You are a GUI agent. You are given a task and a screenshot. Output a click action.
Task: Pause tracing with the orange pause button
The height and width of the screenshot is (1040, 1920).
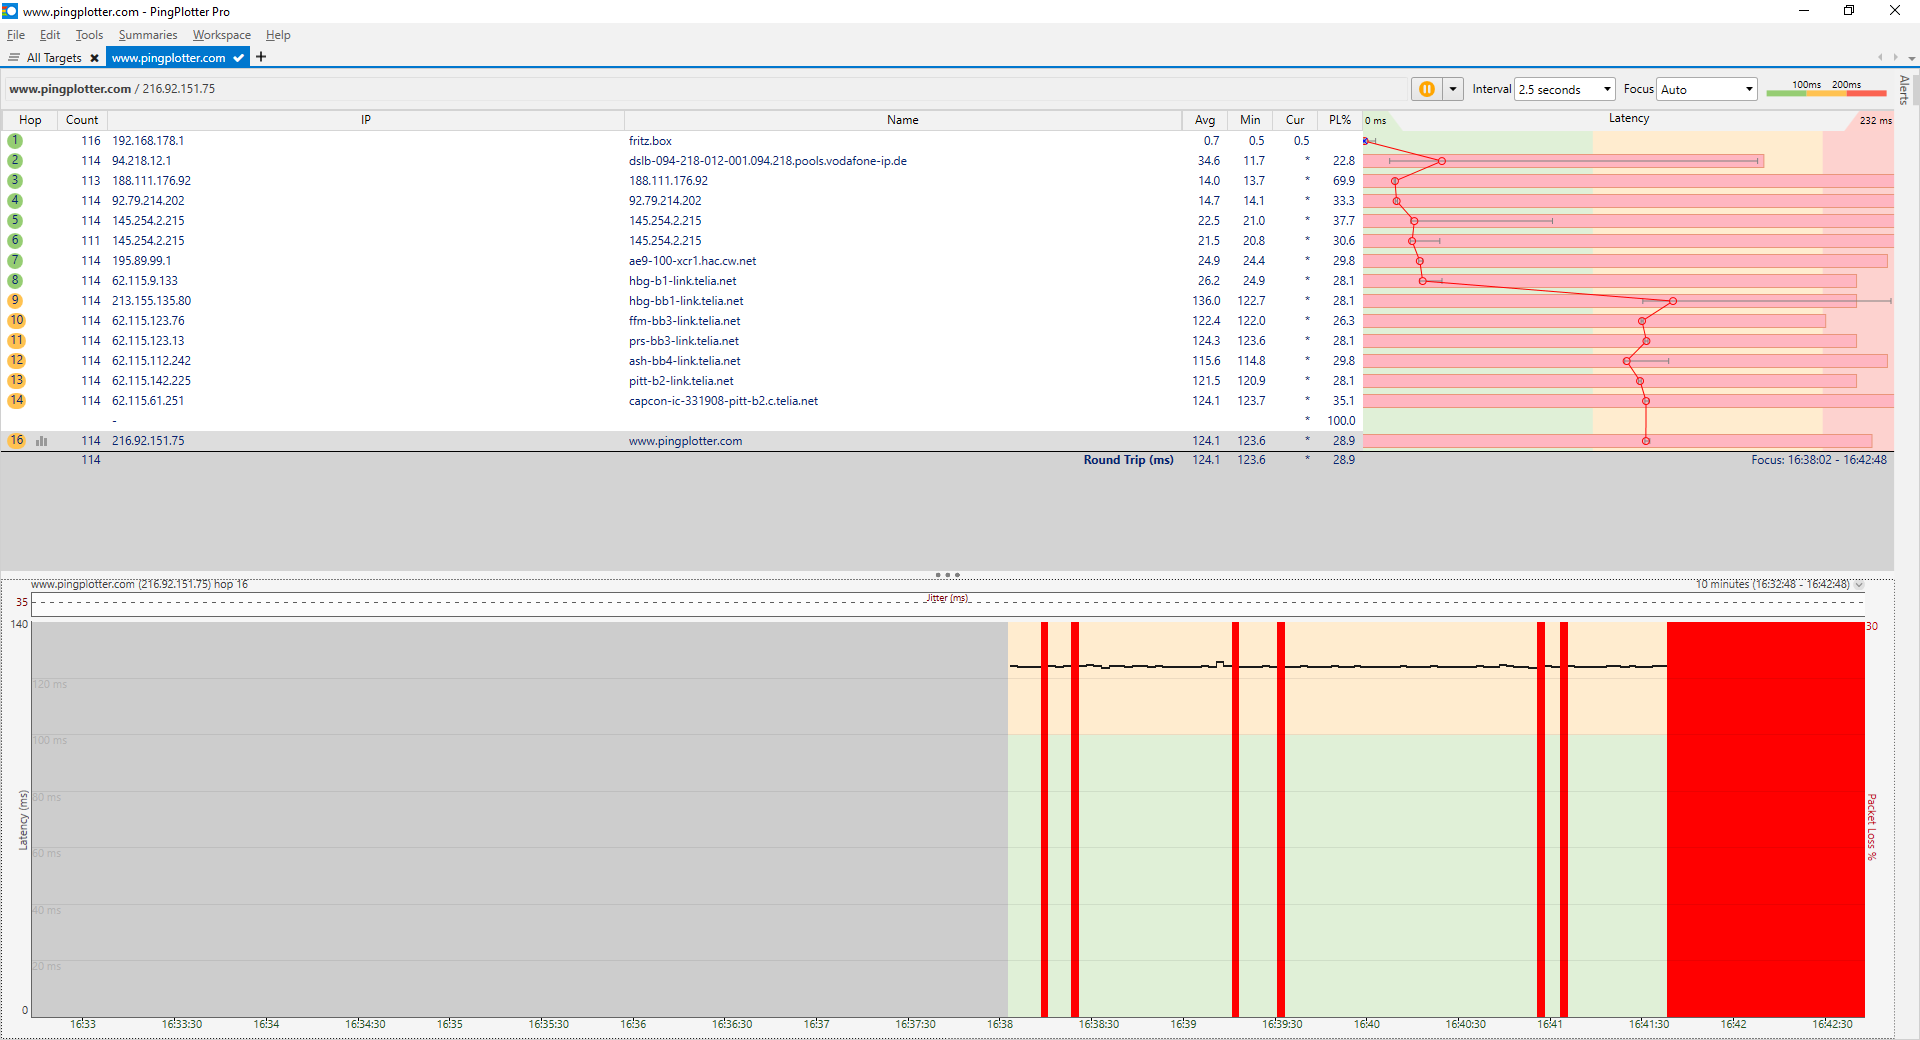(x=1427, y=89)
